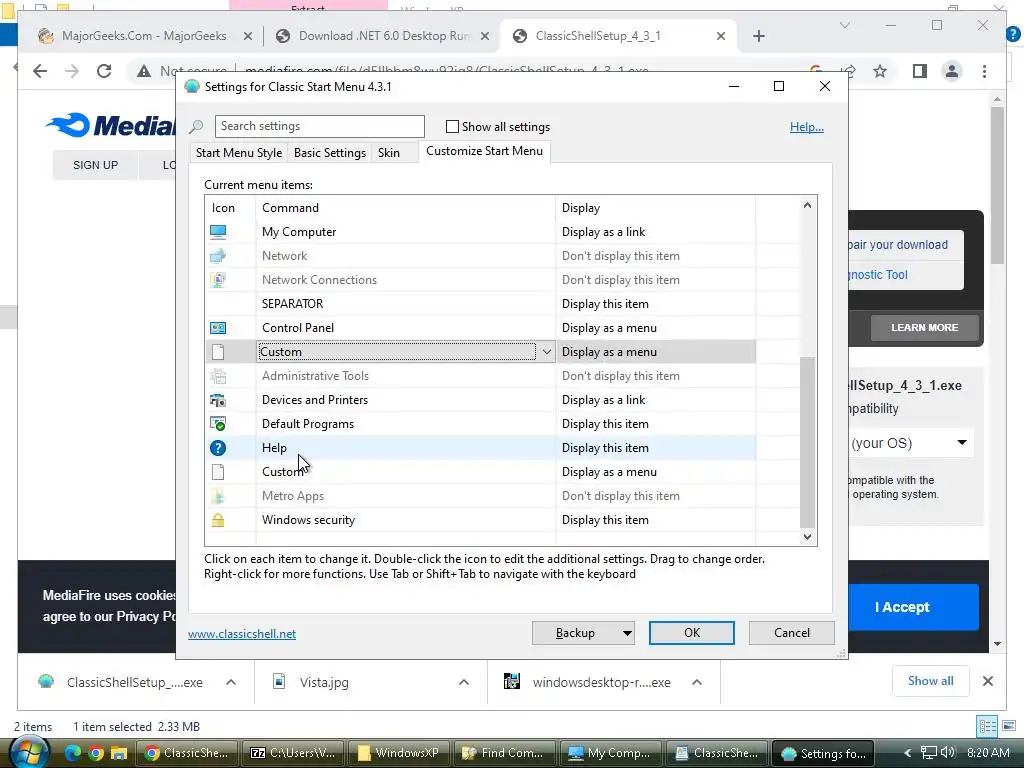Open the pinned Chrome taskbar icon

pos(96,753)
